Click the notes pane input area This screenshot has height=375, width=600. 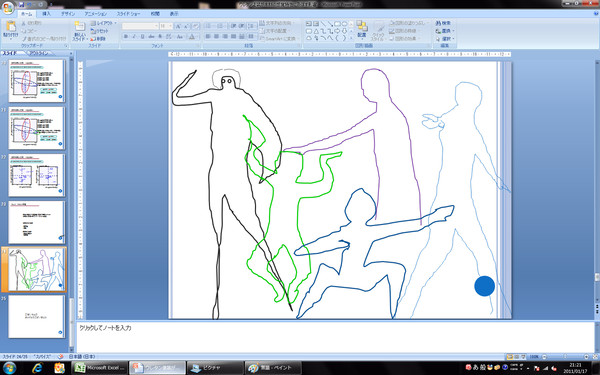pyautogui.click(x=335, y=337)
